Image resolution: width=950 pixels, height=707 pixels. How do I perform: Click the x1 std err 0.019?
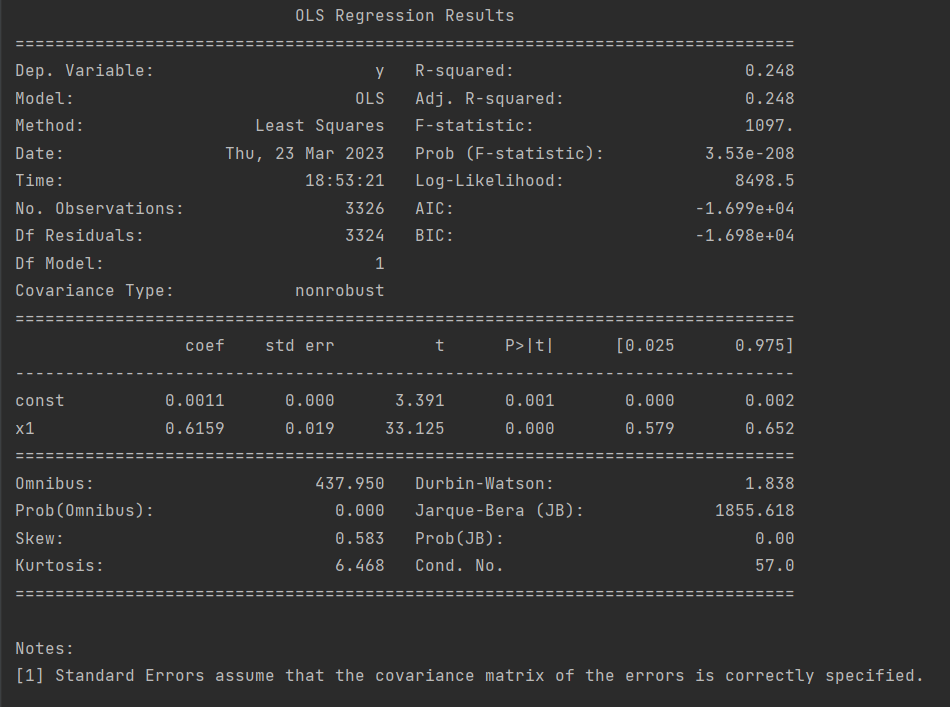click(310, 429)
